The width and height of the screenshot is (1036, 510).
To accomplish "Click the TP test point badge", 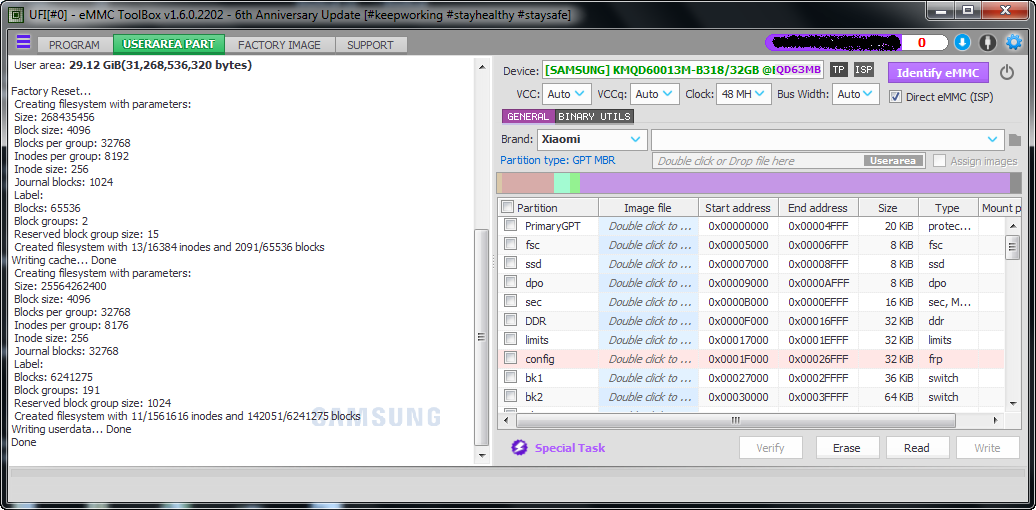I will [838, 70].
